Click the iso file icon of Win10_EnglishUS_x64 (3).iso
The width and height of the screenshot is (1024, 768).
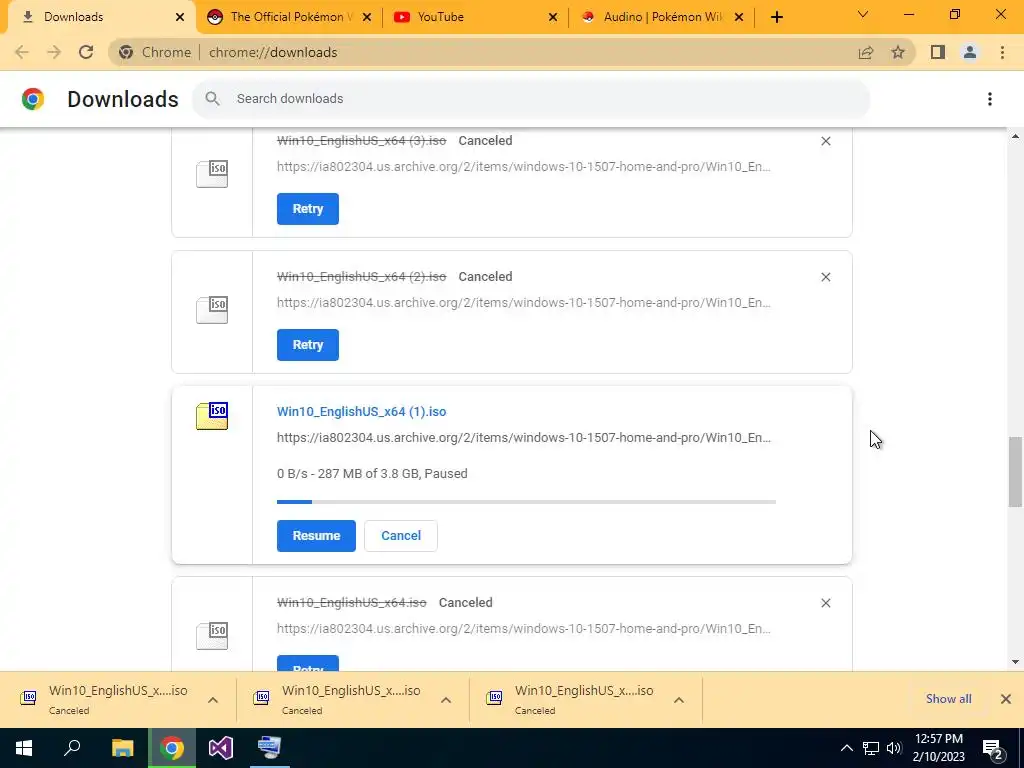pos(212,174)
